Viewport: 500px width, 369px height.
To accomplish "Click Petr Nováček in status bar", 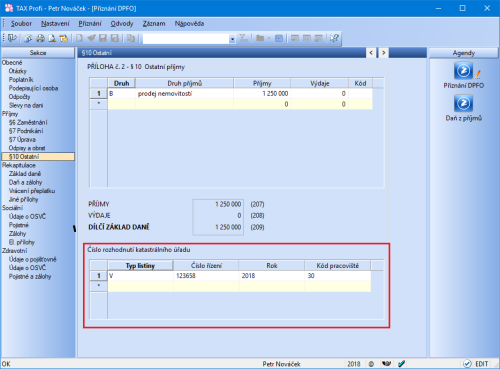I will (x=281, y=364).
